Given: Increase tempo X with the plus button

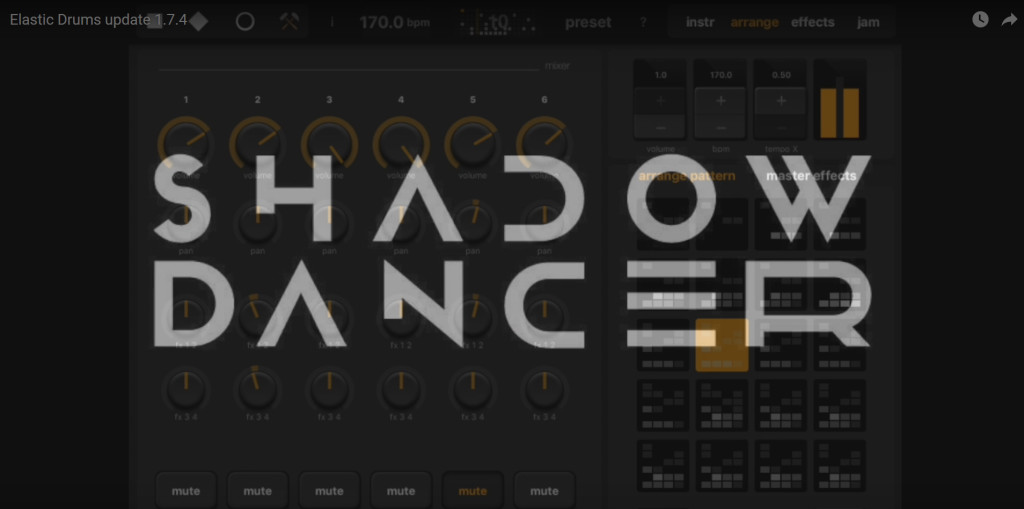Looking at the screenshot, I should (x=781, y=101).
